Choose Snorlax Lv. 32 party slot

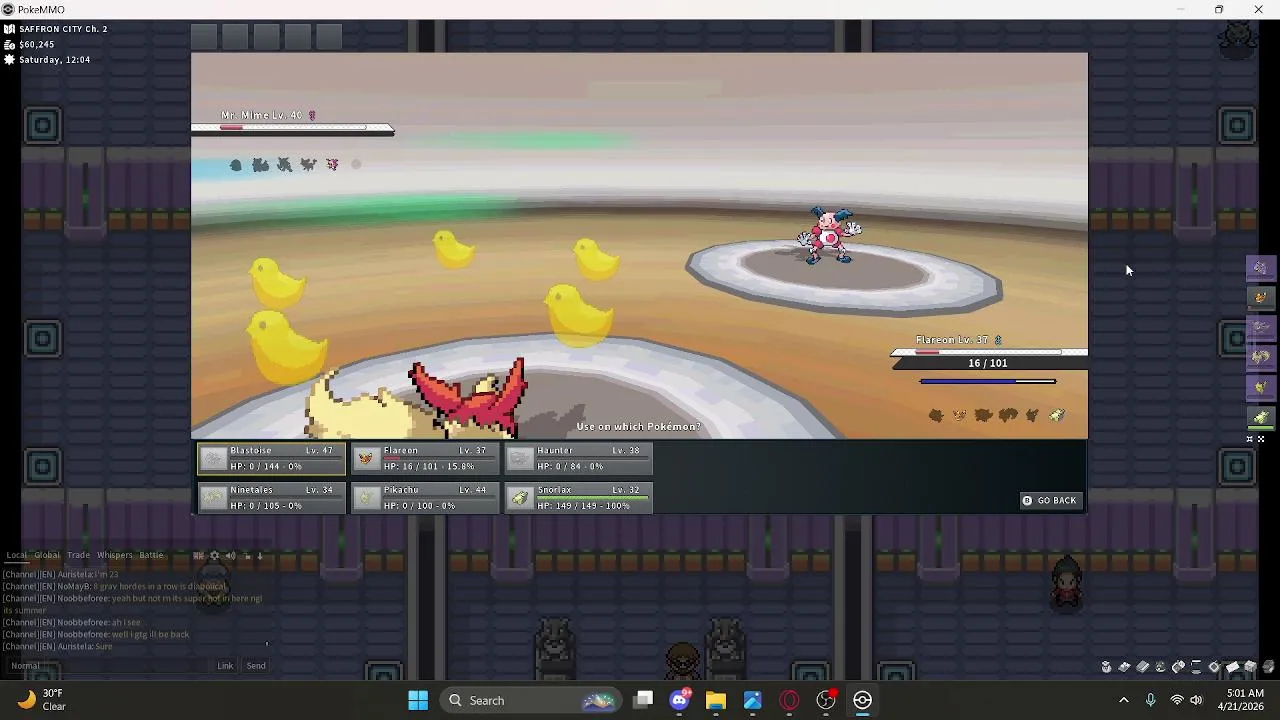579,498
